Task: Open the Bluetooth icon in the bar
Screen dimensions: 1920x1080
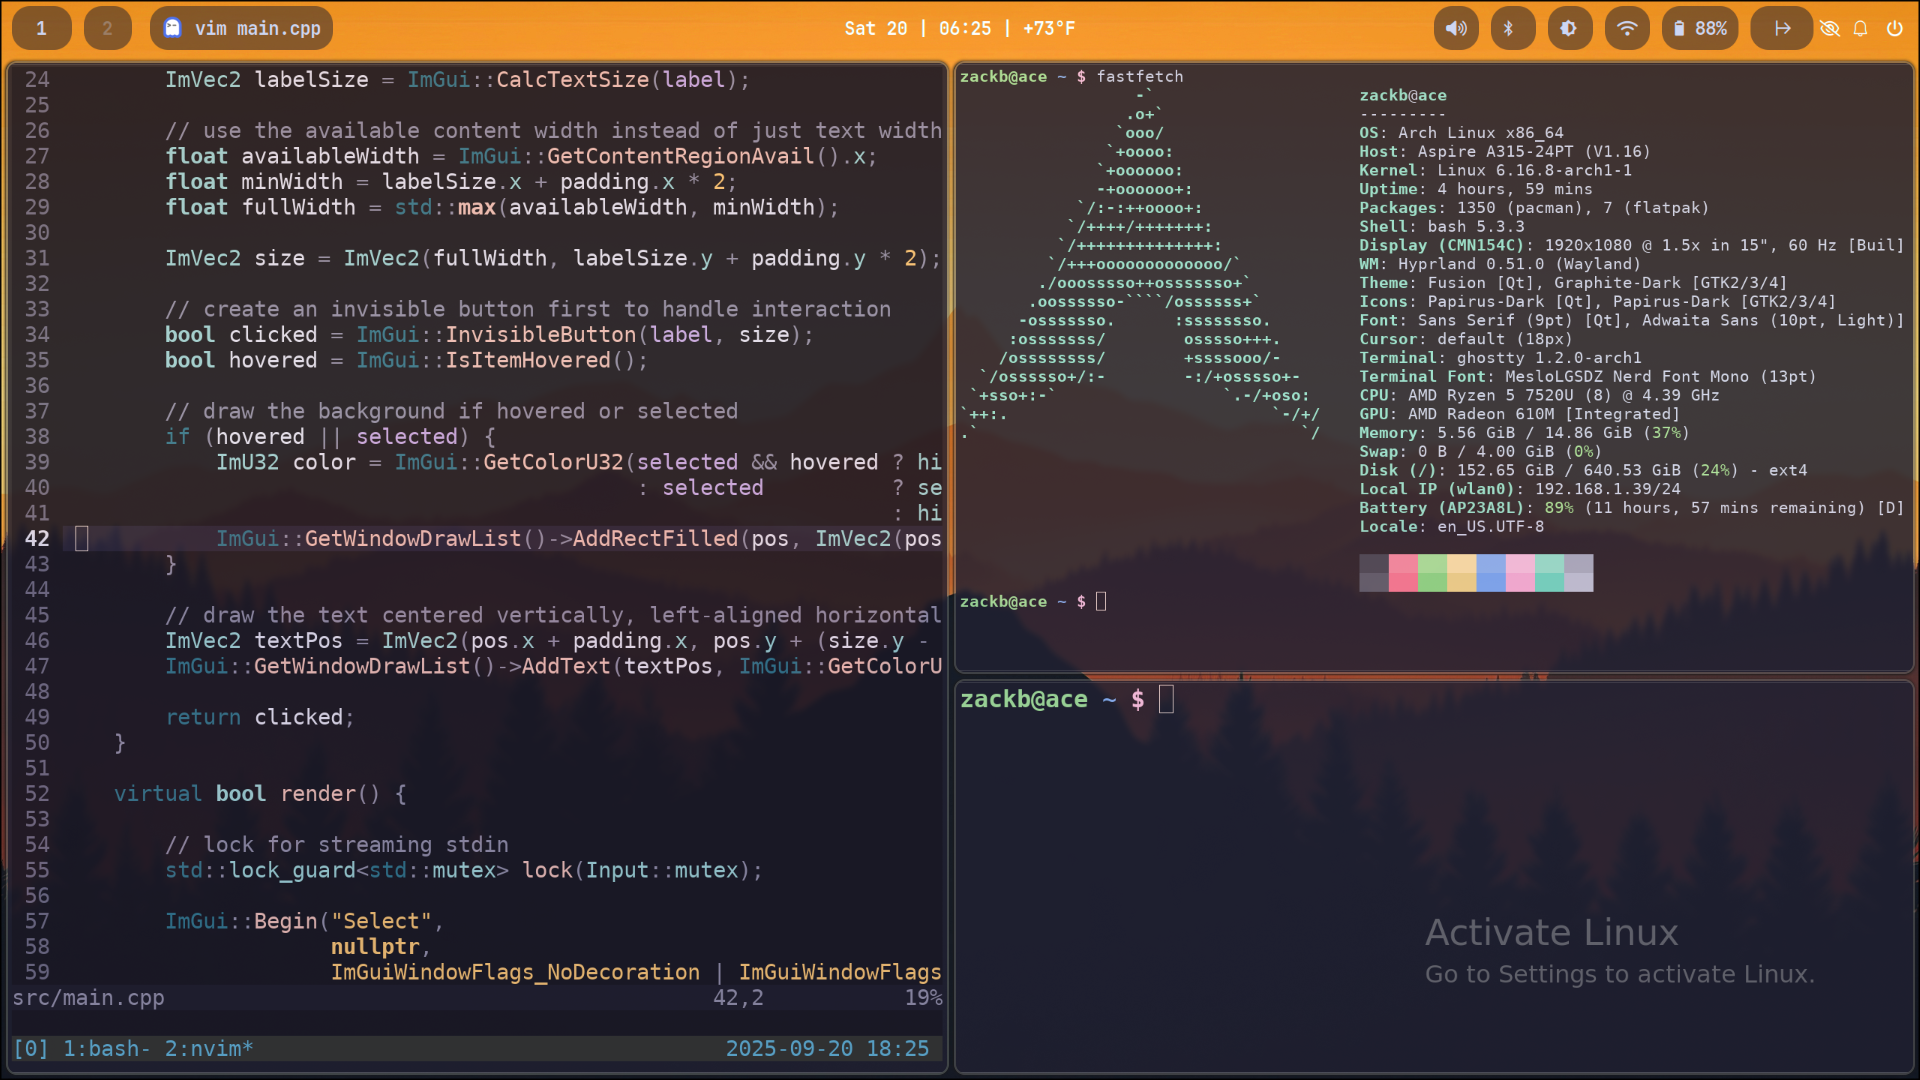Action: (x=1510, y=28)
